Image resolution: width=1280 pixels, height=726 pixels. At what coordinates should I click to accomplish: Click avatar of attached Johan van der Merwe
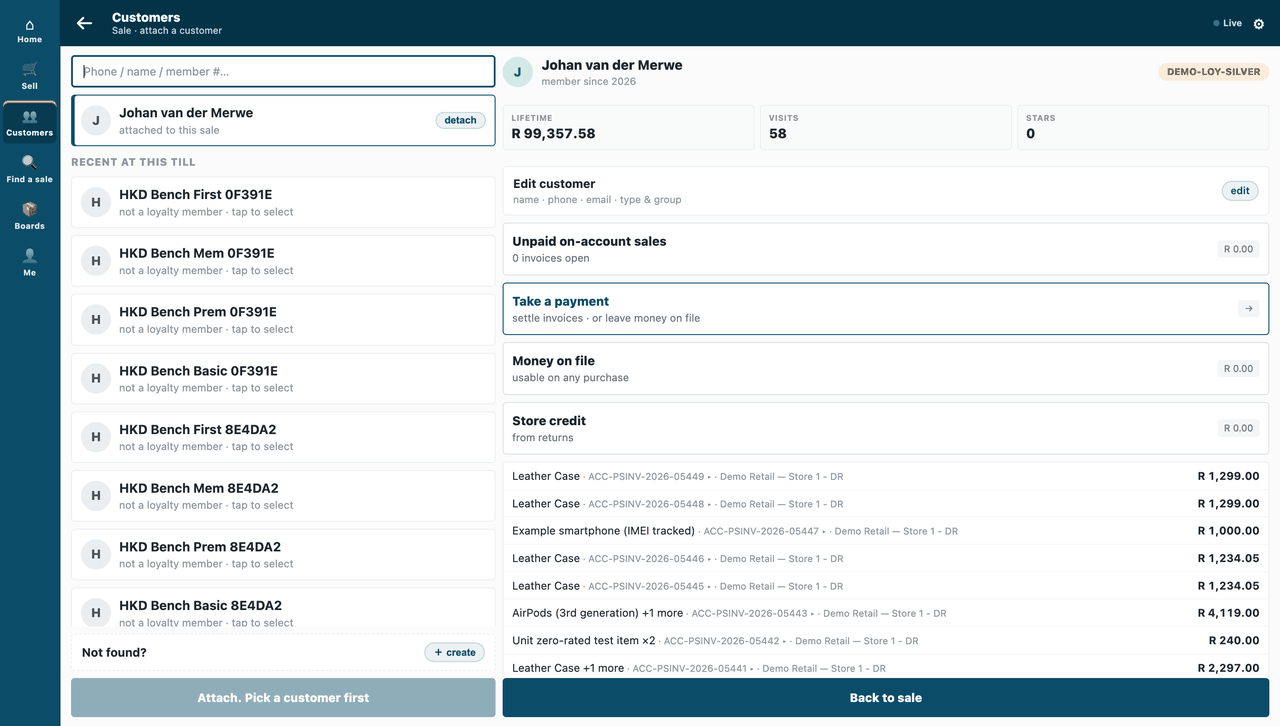[x=96, y=120]
